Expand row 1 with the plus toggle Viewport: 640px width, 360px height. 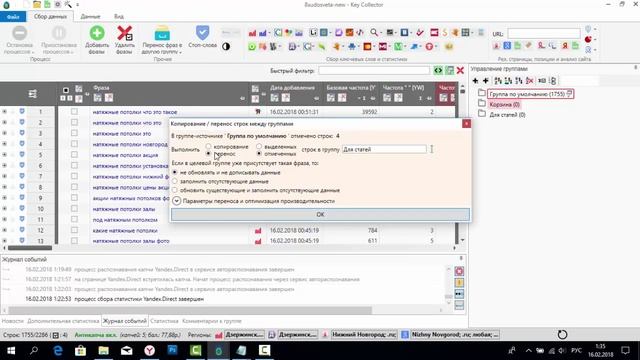point(4,111)
